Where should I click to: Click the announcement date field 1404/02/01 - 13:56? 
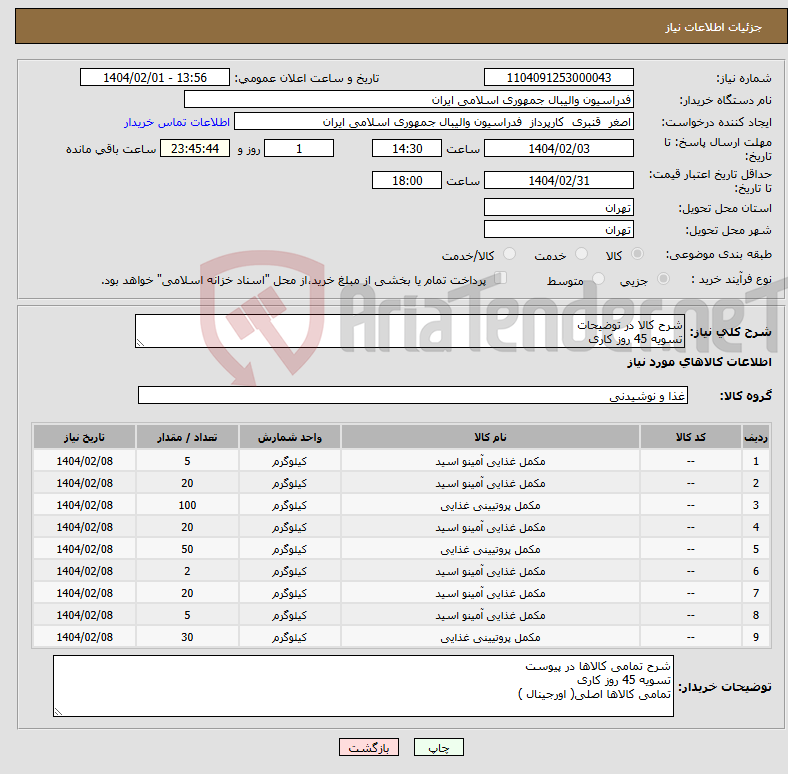(155, 77)
